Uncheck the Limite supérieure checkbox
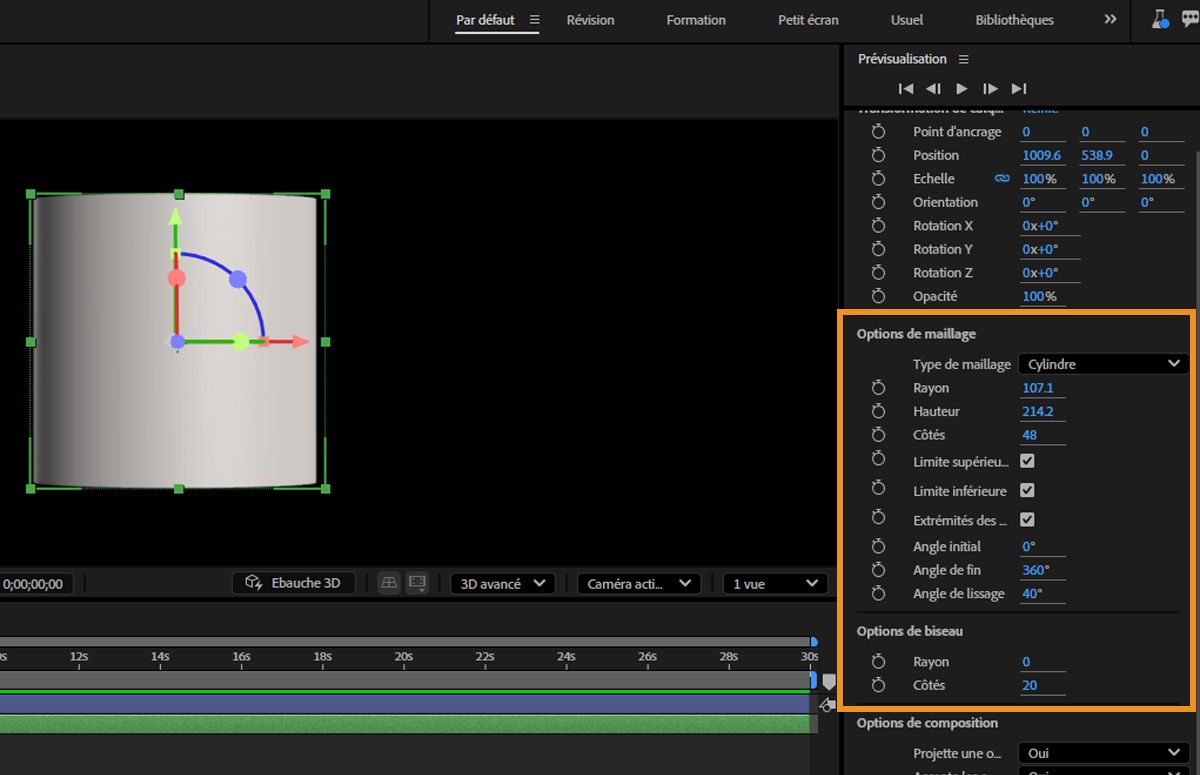1200x775 pixels. [x=1027, y=461]
